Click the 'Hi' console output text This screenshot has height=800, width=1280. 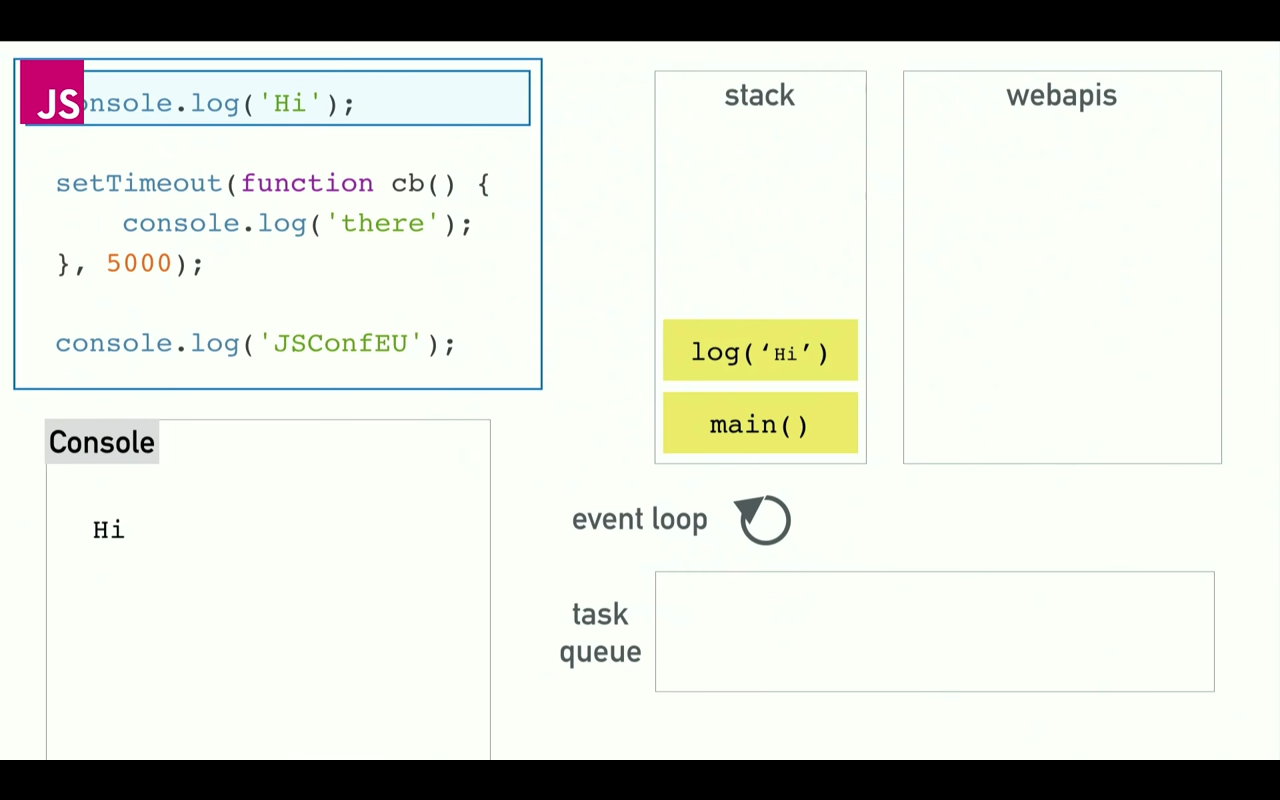pyautogui.click(x=108, y=530)
